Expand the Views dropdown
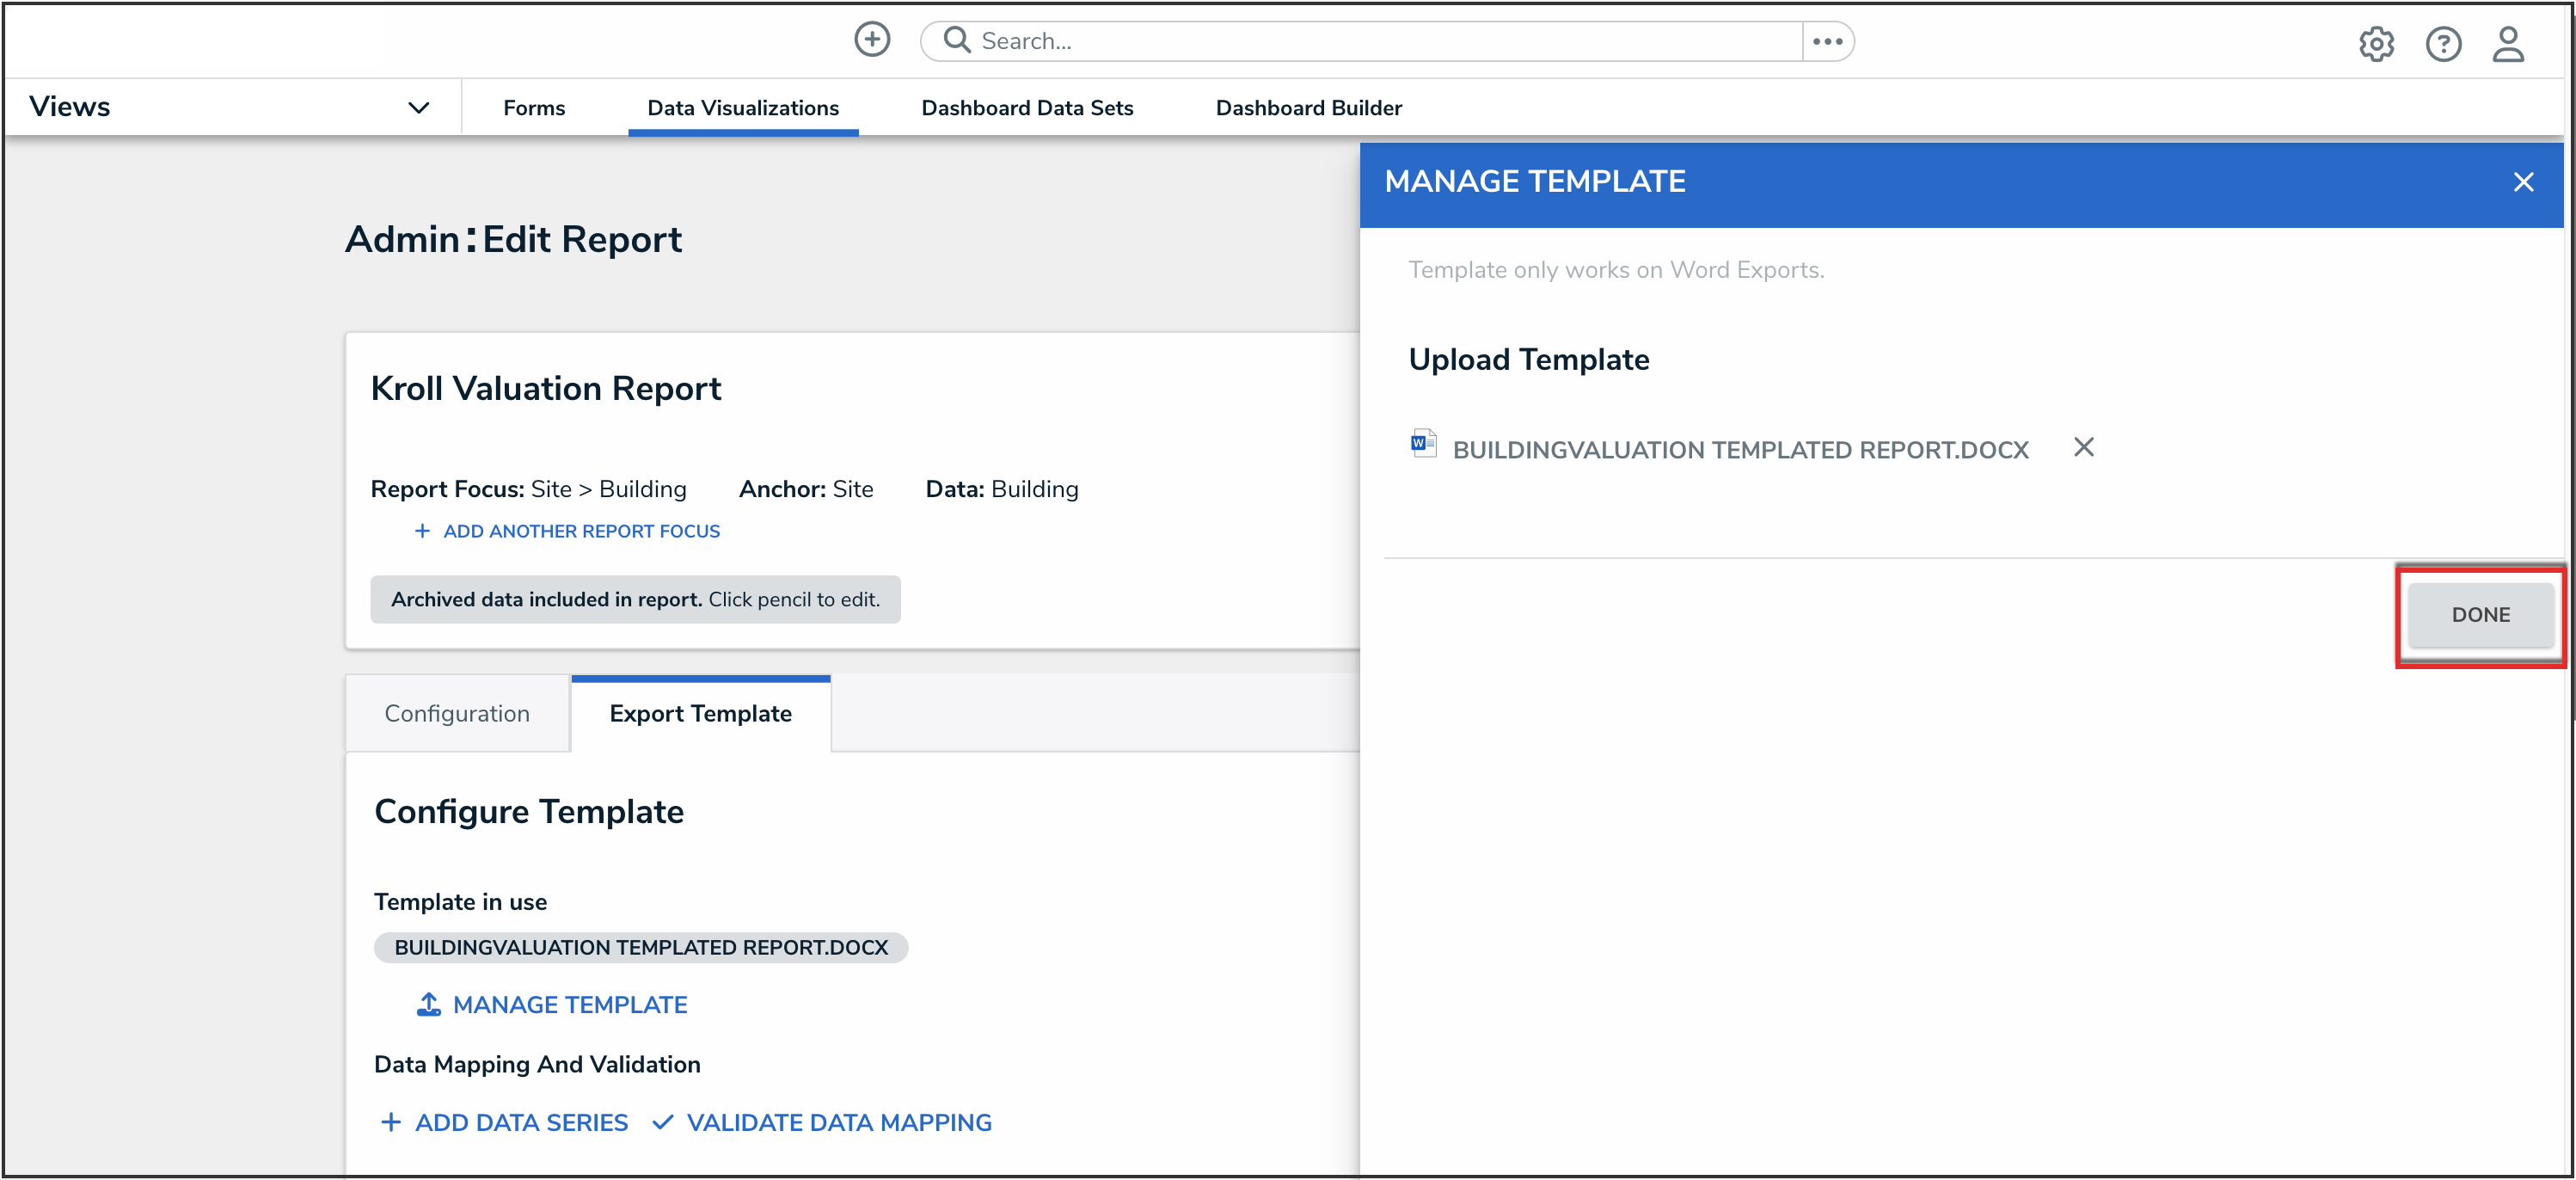 [x=418, y=107]
